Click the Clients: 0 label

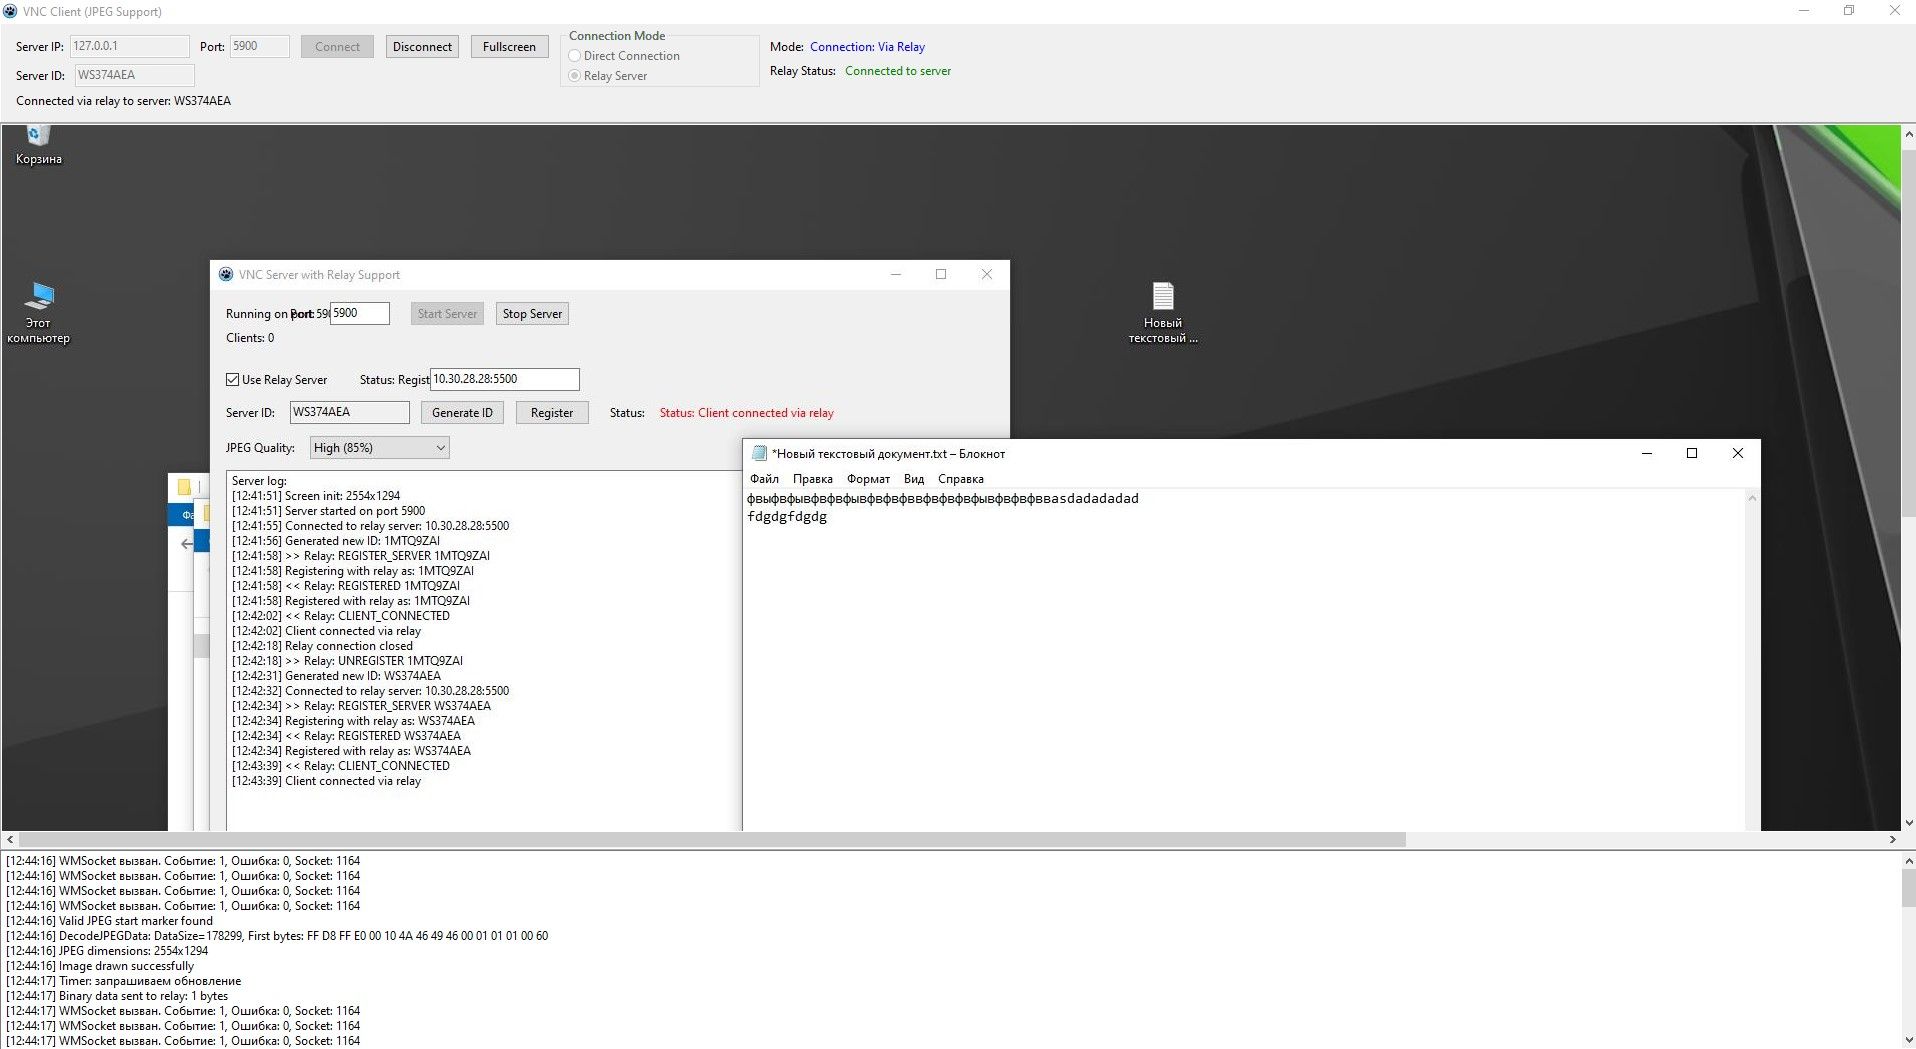(x=250, y=338)
